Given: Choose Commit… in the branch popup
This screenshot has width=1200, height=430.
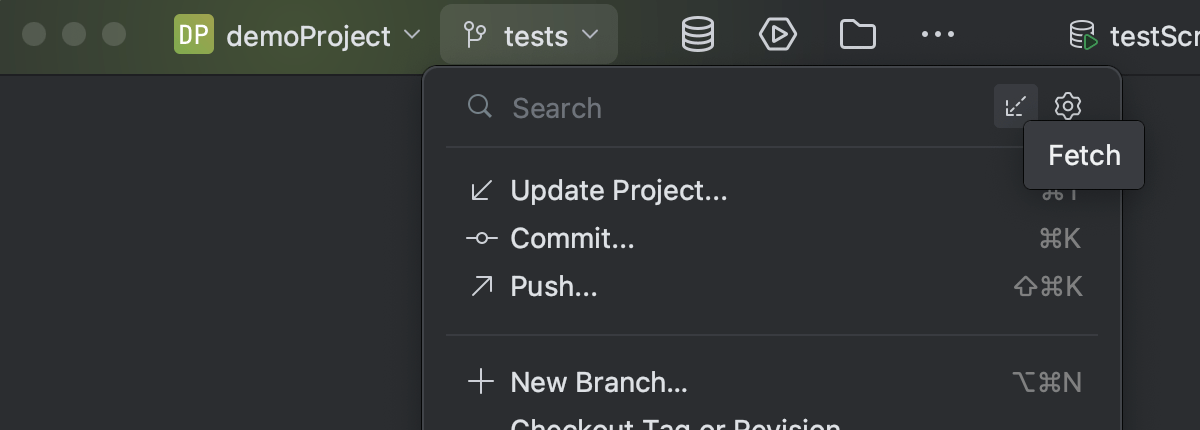Looking at the screenshot, I should (x=572, y=238).
